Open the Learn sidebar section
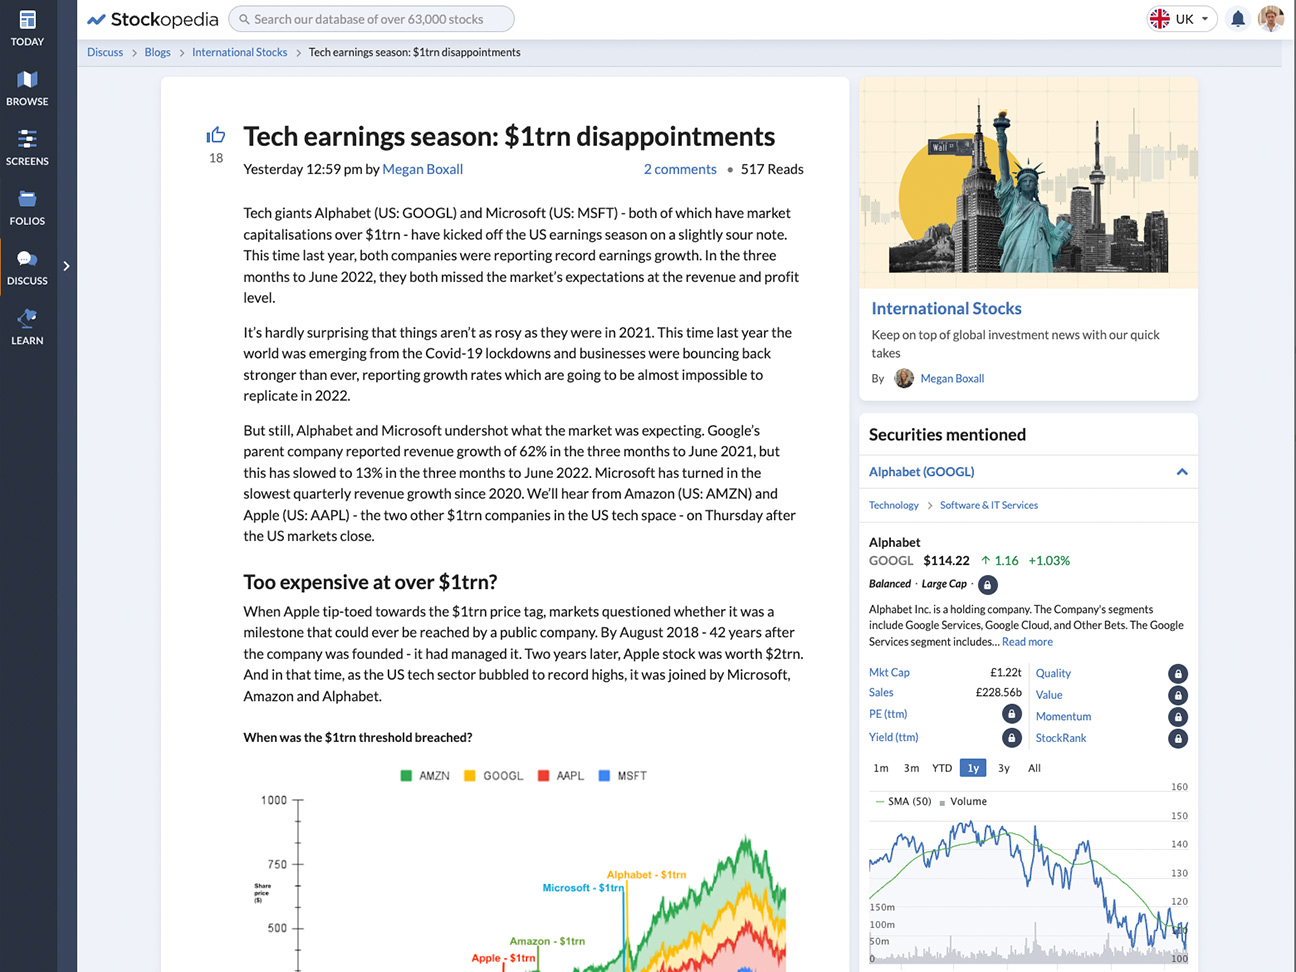Screen dimensions: 1296x972 point(27,329)
